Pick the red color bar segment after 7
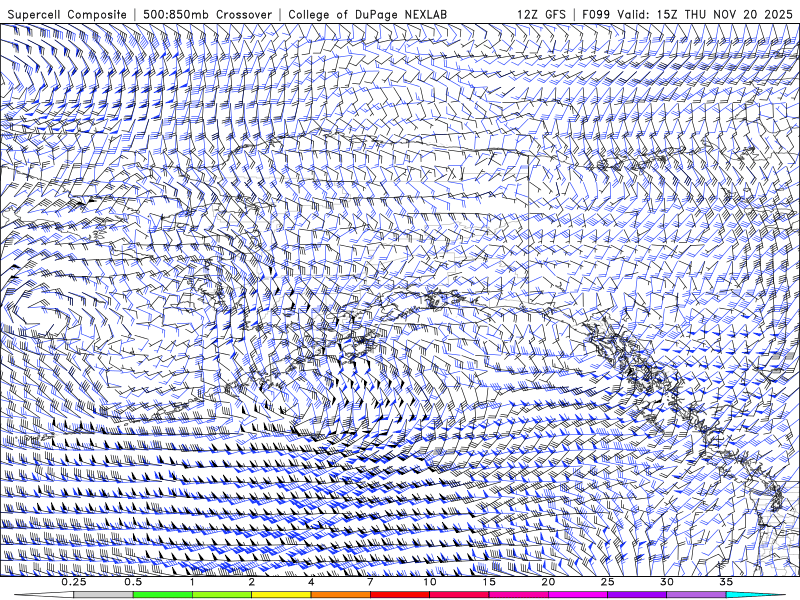The image size is (800, 600). pyautogui.click(x=399, y=595)
